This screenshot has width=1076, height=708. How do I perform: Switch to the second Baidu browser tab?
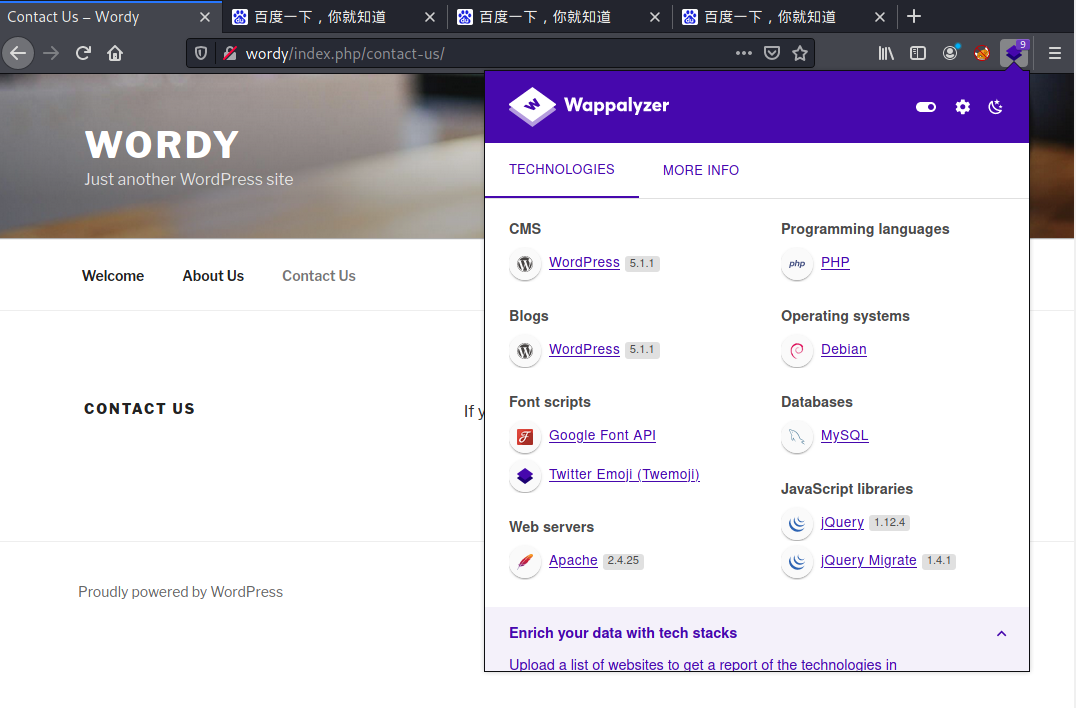pos(559,16)
